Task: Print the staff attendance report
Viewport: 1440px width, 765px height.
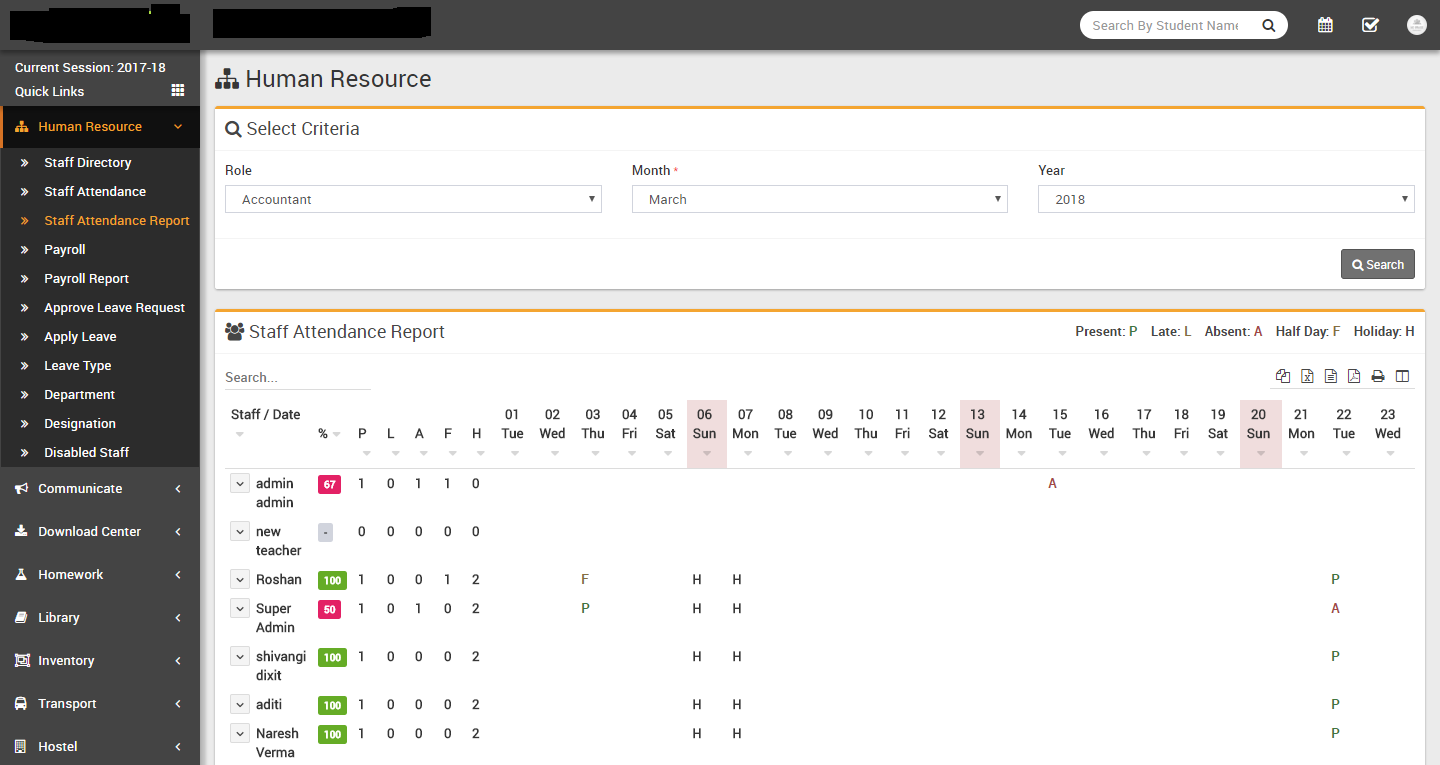Action: (x=1378, y=376)
